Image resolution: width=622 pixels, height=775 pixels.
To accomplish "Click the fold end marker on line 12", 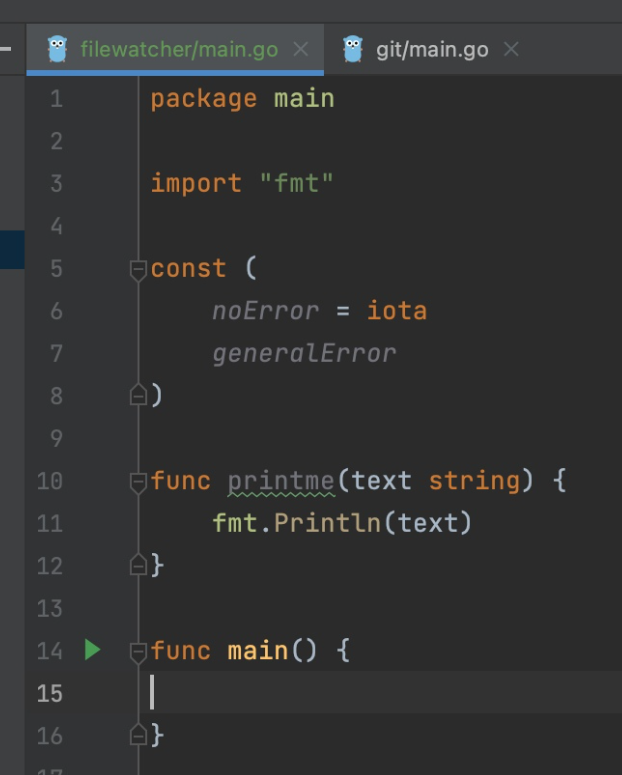I will [139, 566].
